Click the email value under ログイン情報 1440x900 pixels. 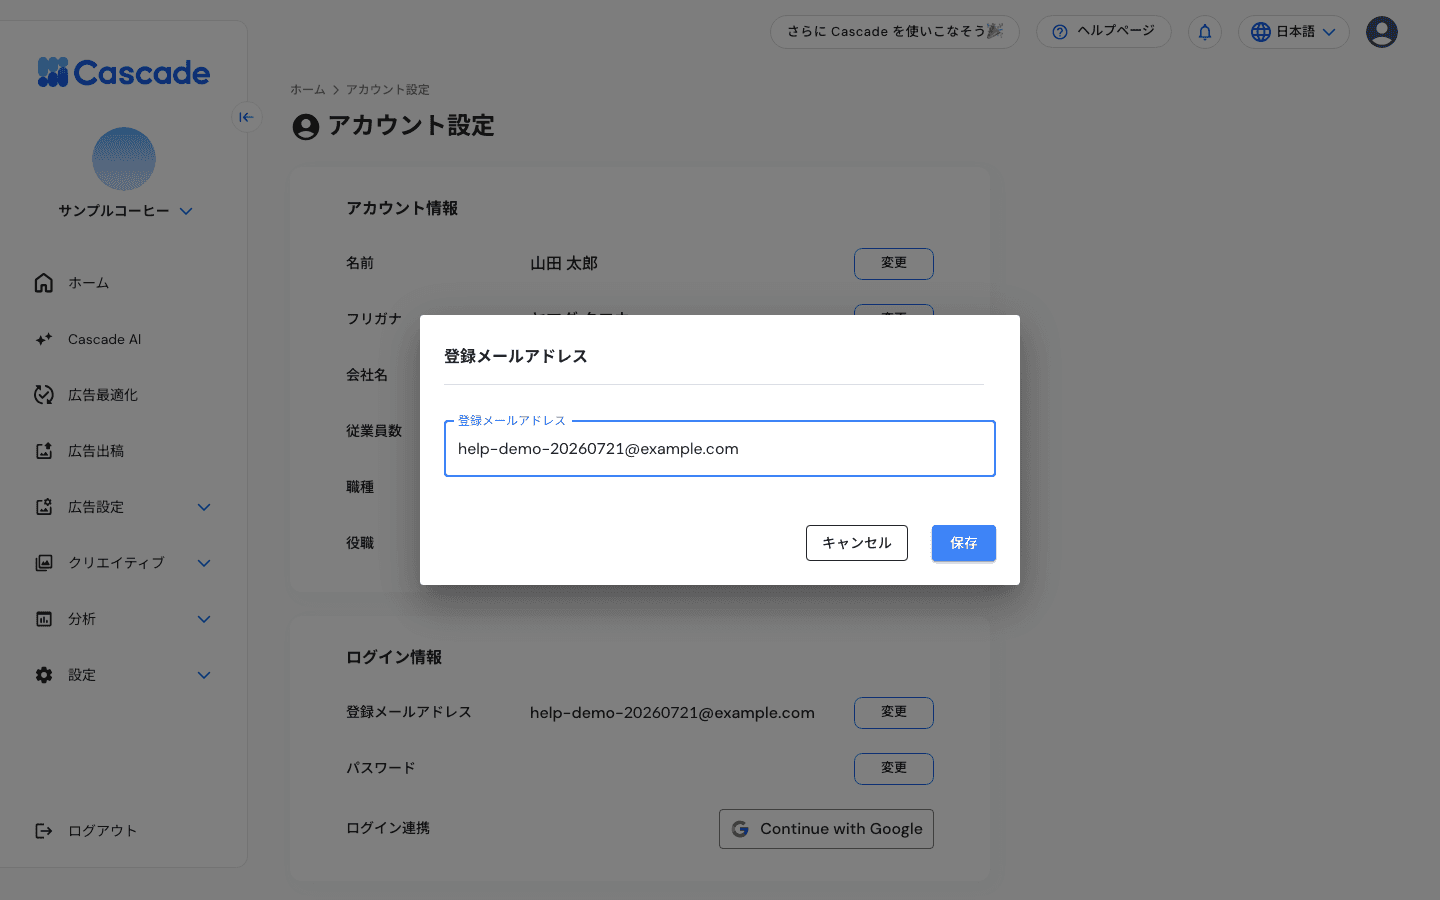pos(672,713)
